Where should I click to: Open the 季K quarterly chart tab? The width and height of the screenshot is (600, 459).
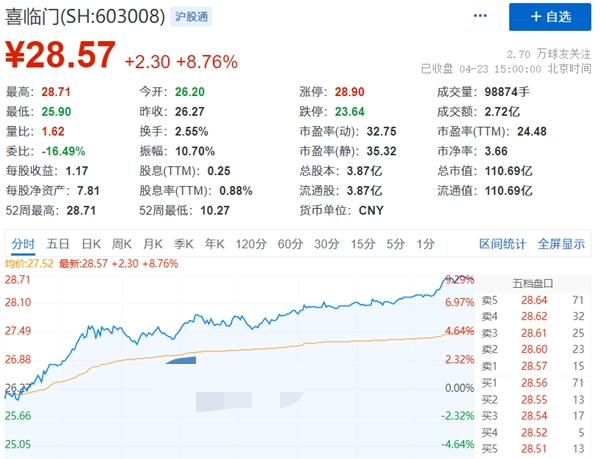coord(183,243)
